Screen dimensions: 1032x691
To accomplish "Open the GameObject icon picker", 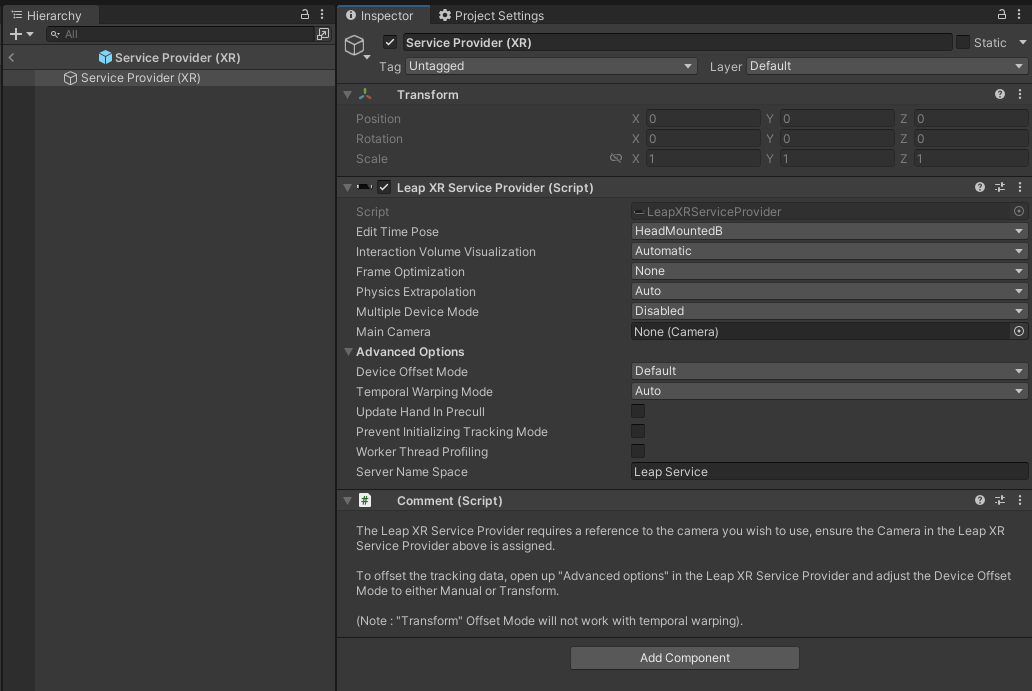I will tap(356, 46).
